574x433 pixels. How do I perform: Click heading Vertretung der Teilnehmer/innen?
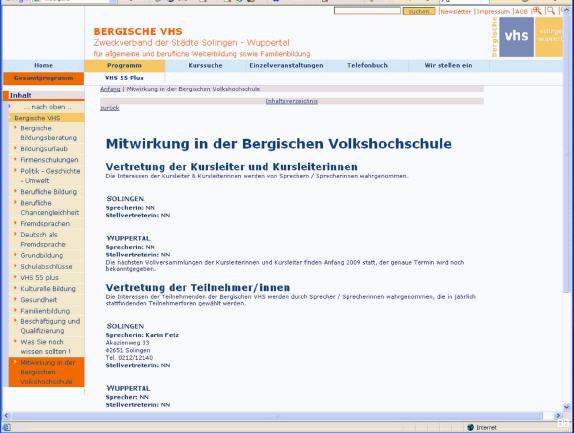click(x=198, y=287)
